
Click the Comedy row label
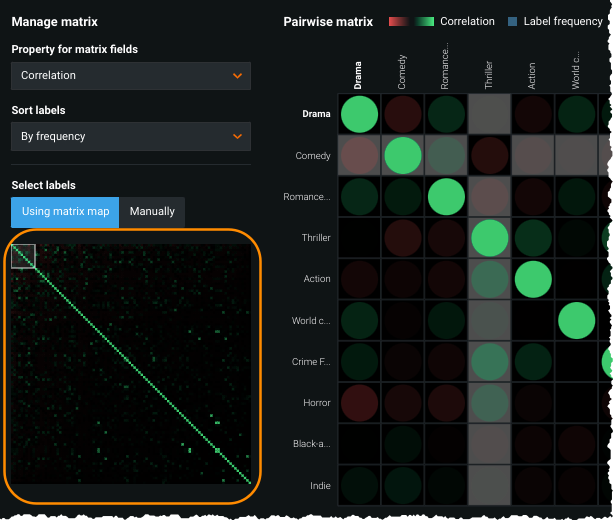point(313,156)
